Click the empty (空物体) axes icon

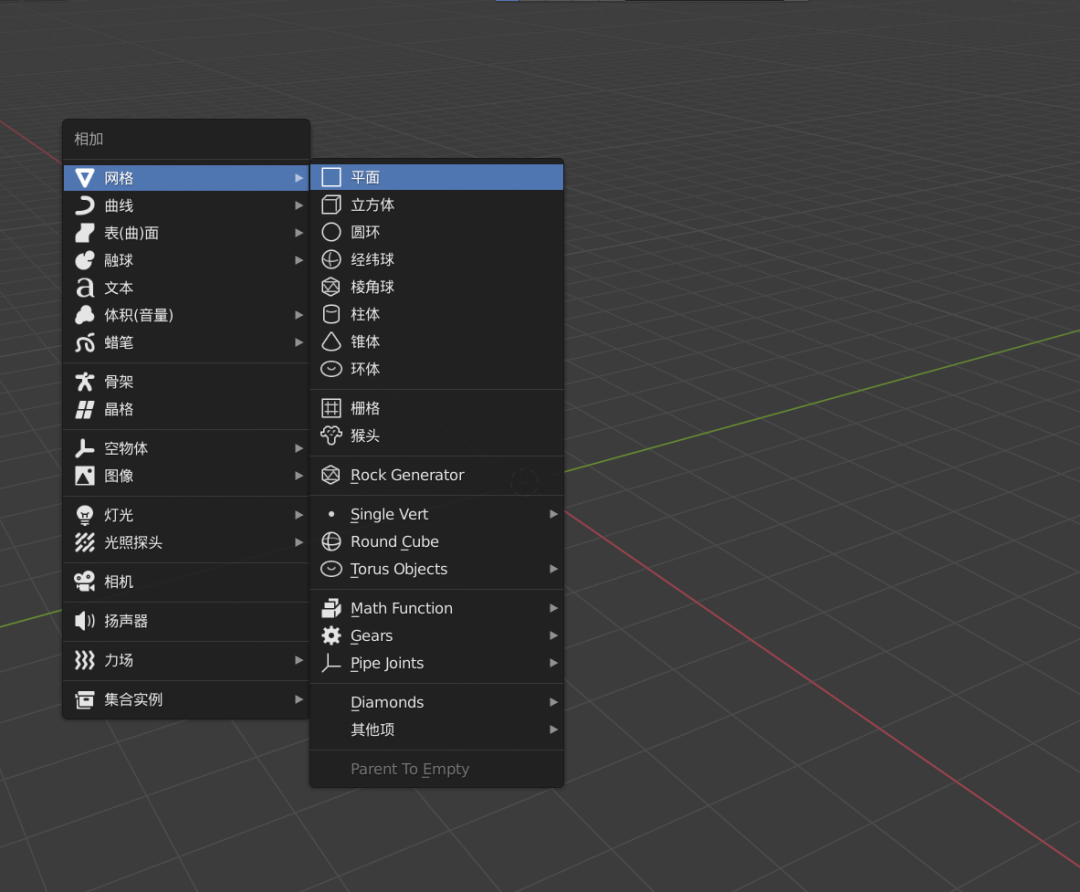[85, 448]
